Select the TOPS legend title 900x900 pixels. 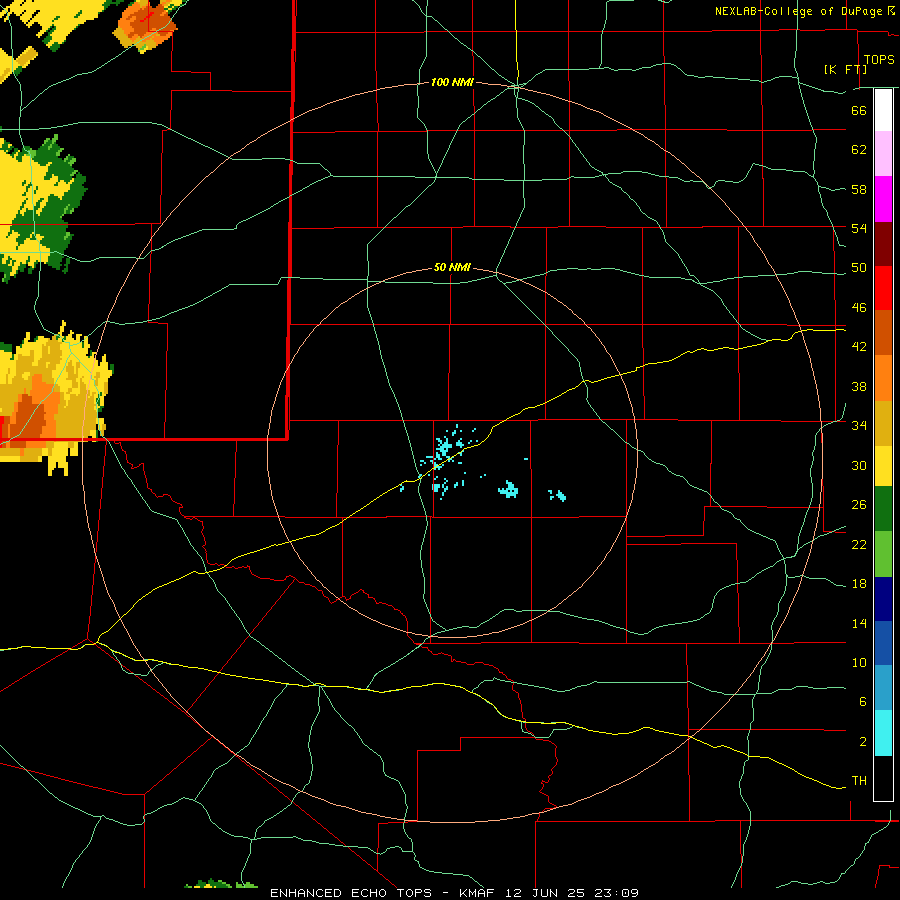click(x=879, y=59)
